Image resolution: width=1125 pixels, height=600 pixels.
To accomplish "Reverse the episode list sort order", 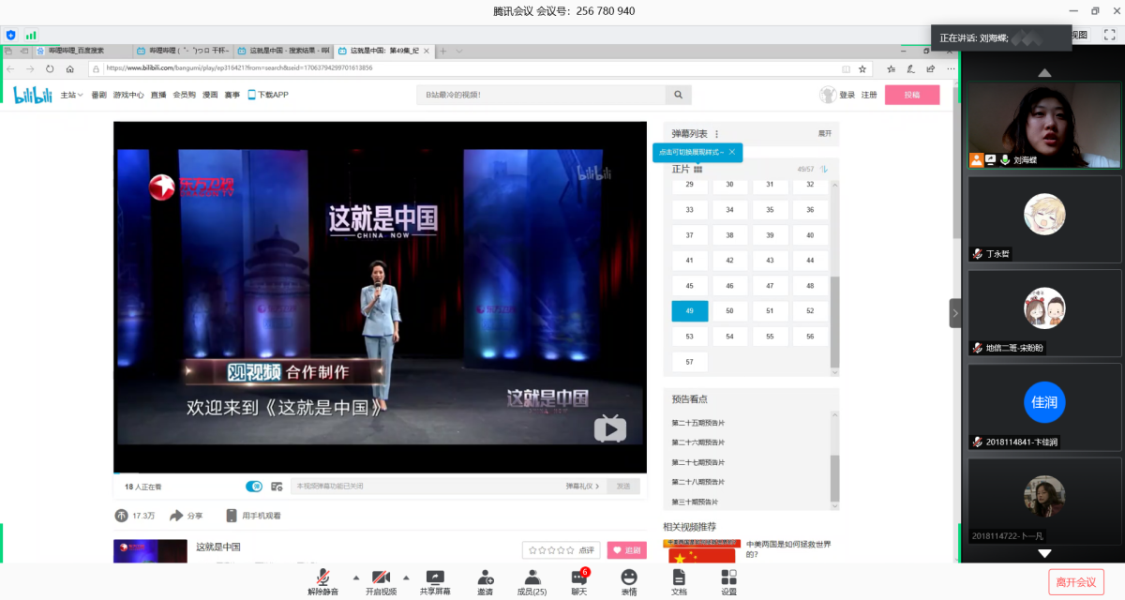I will coord(824,169).
